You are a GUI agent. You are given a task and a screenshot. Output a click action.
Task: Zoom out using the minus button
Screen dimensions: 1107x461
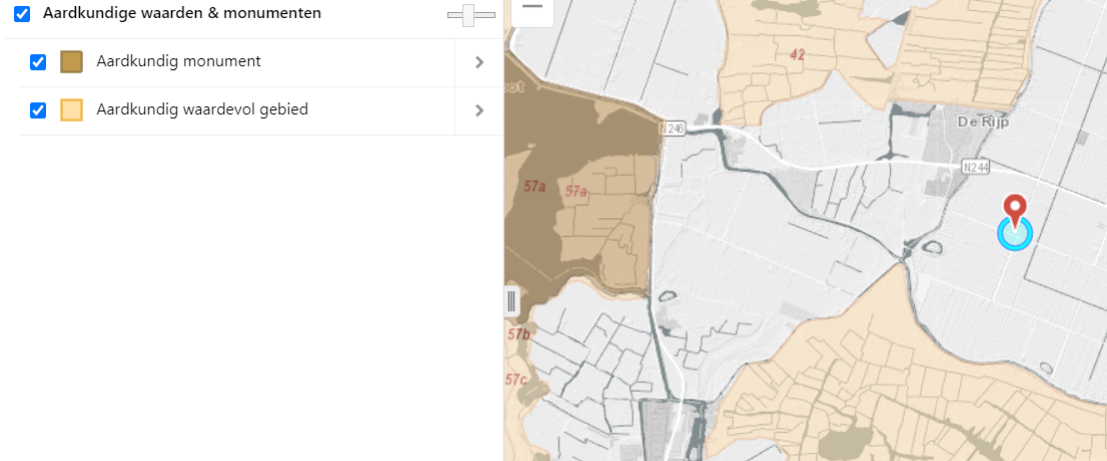pyautogui.click(x=532, y=8)
